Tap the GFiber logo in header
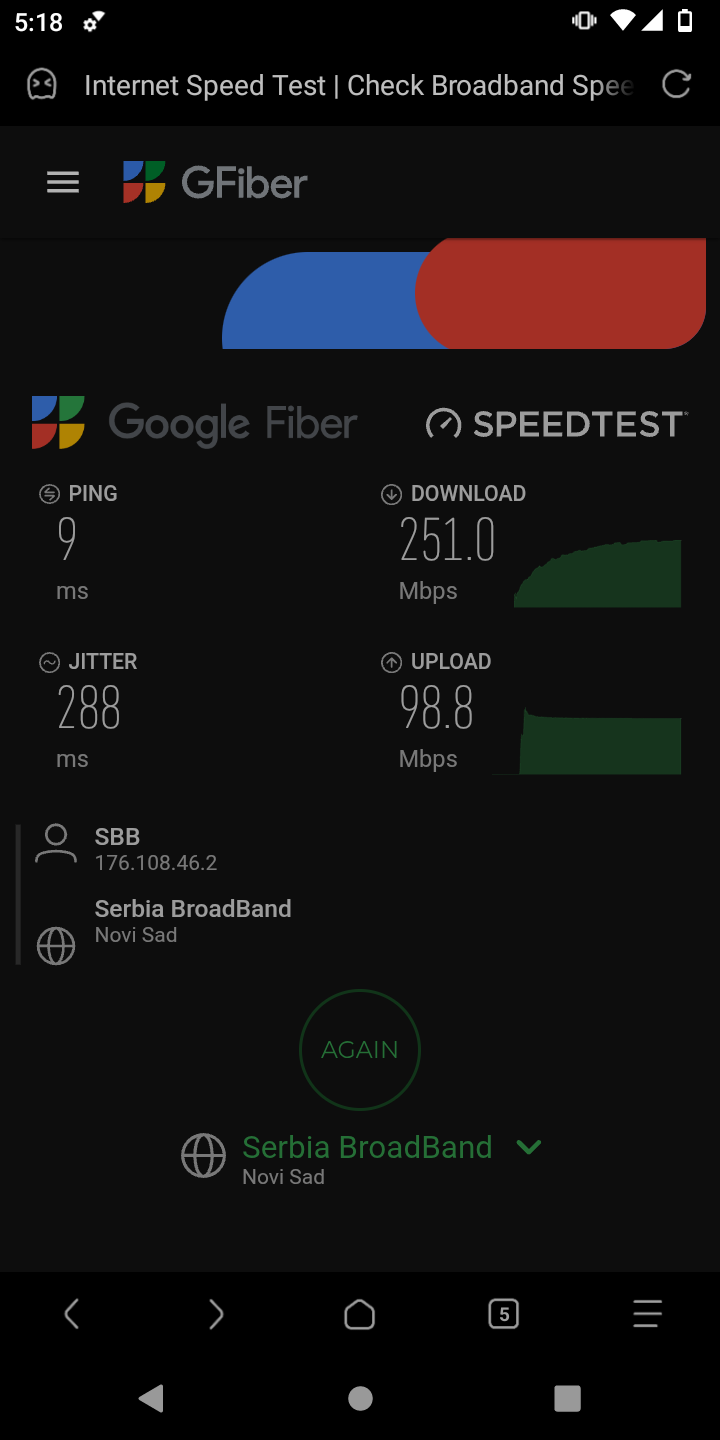The height and width of the screenshot is (1440, 720). [x=215, y=183]
